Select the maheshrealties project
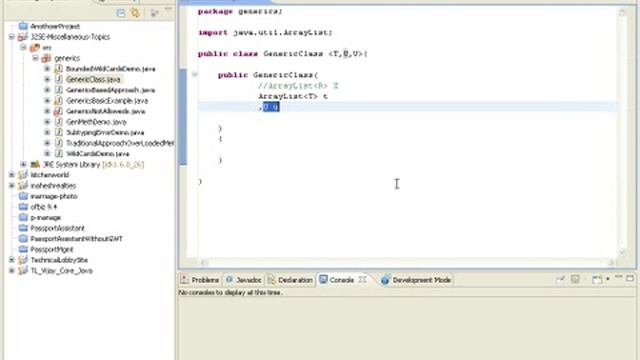 pyautogui.click(x=53, y=186)
